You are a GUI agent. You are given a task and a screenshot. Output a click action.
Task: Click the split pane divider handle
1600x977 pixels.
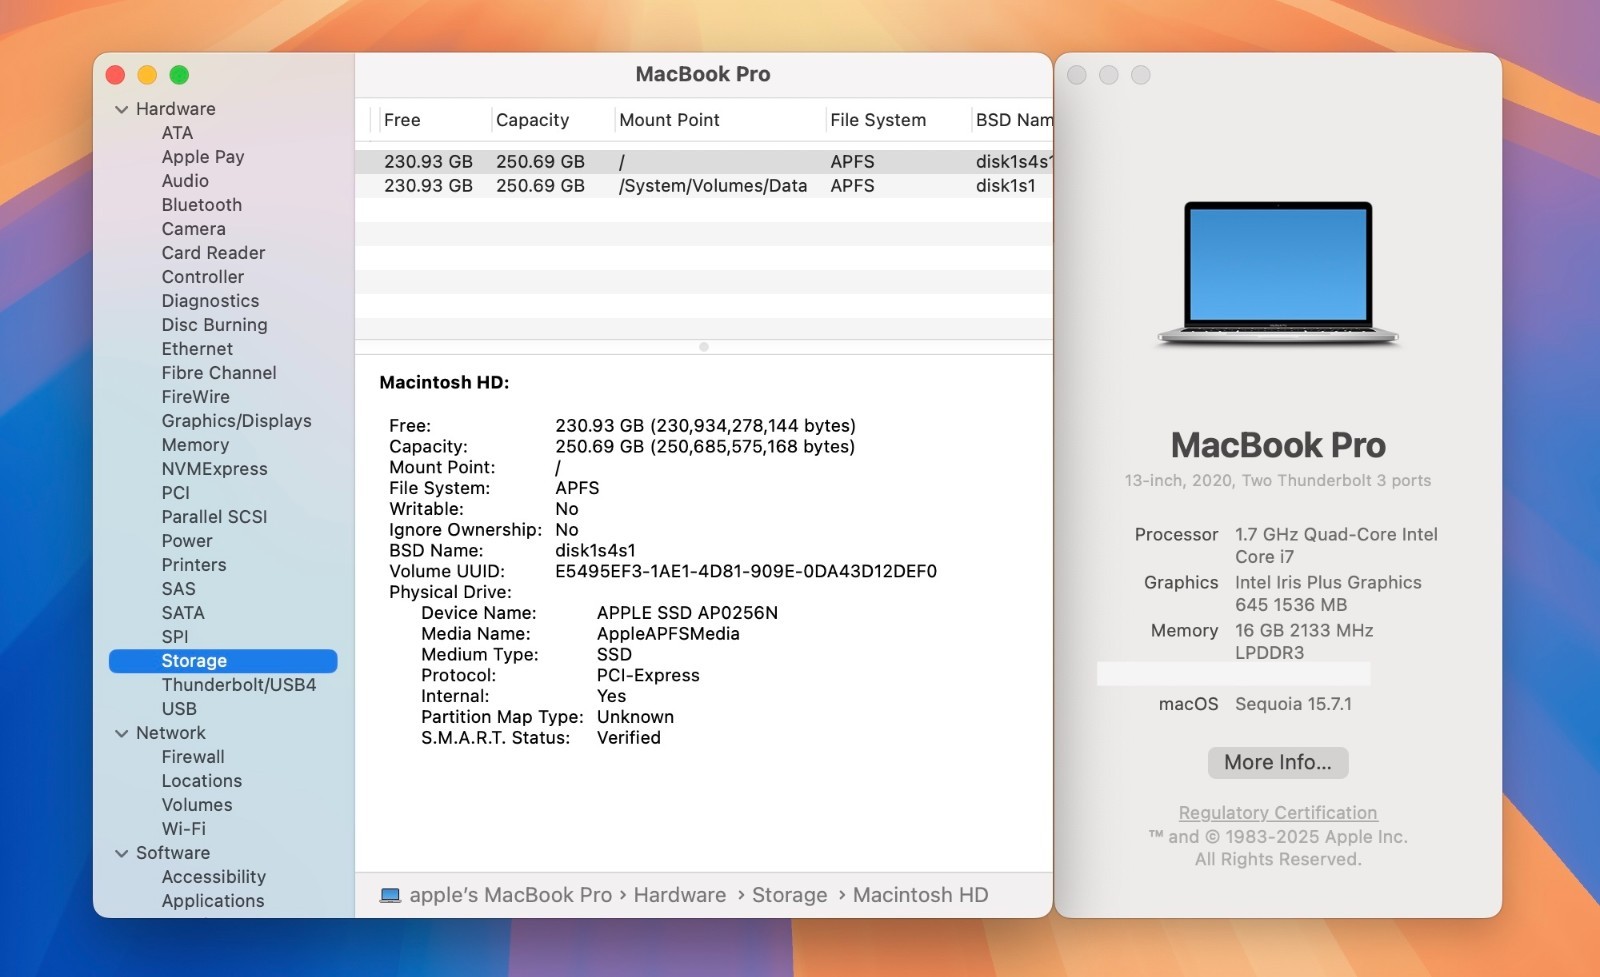704,347
